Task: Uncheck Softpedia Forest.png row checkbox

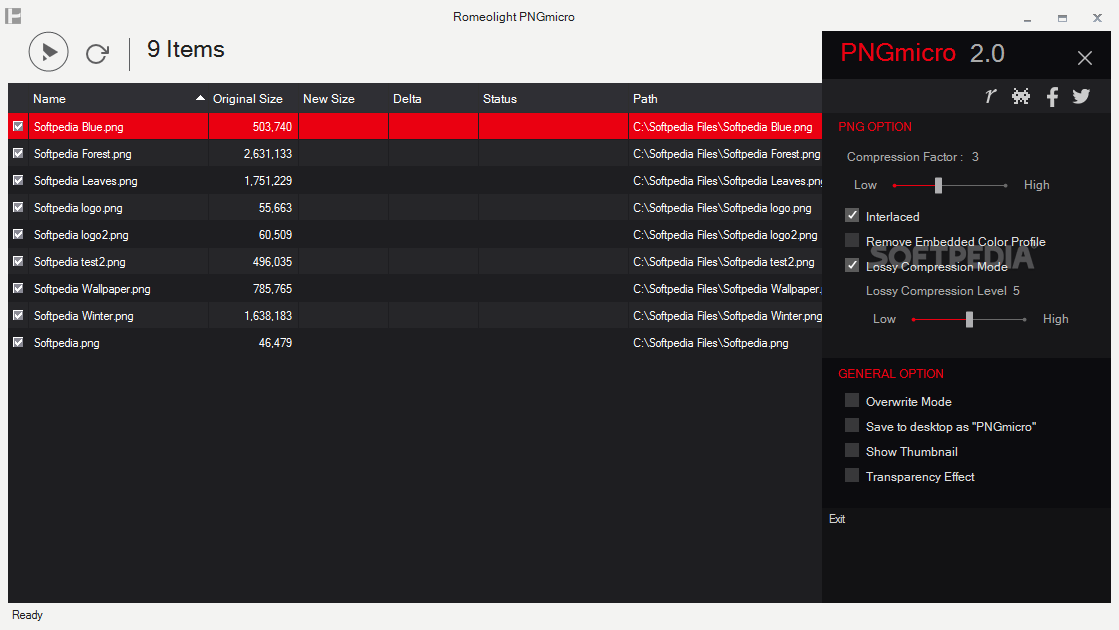Action: tap(18, 153)
